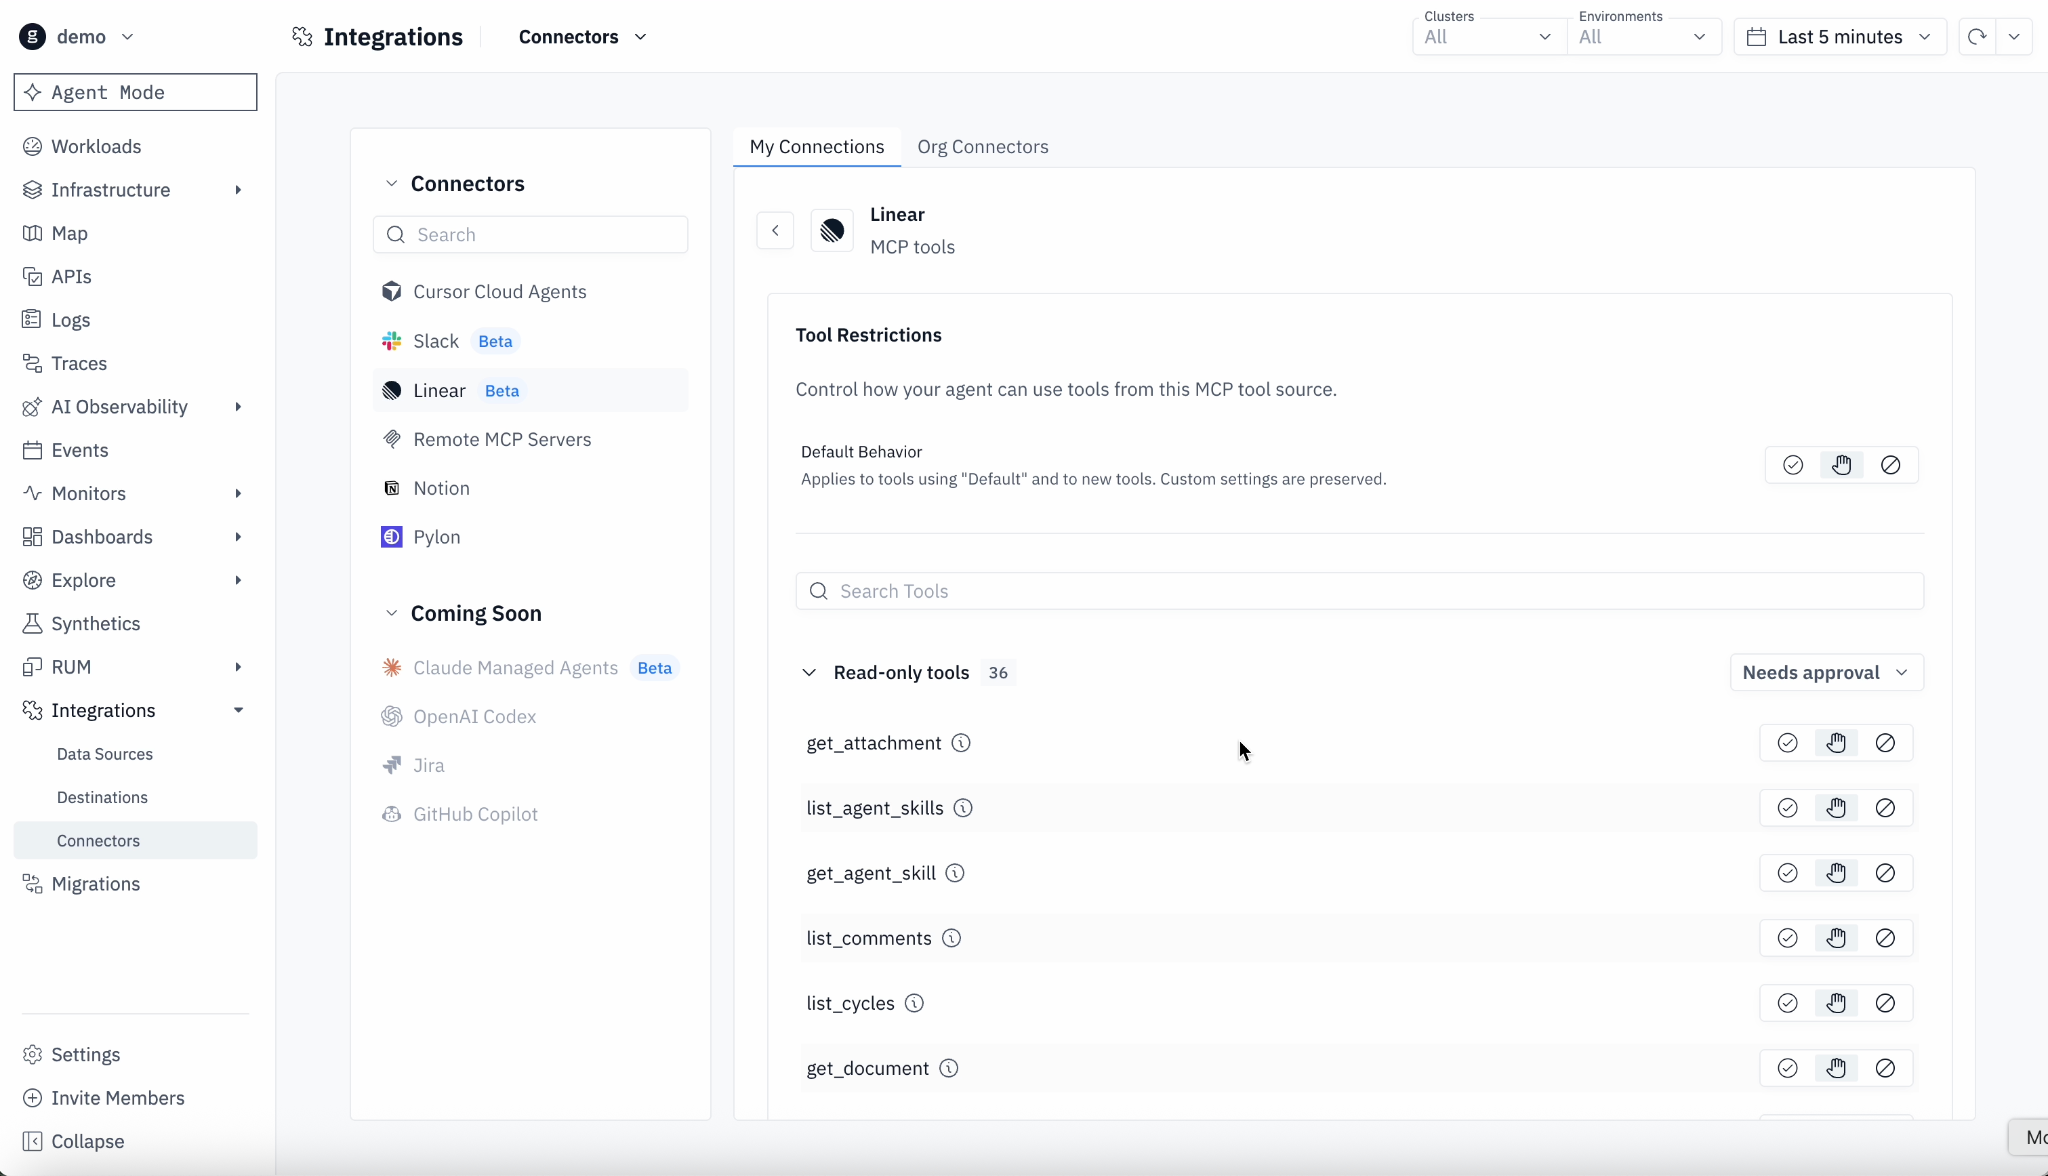Open Events in the sidebar
This screenshot has width=2048, height=1176.
pos(135,450)
